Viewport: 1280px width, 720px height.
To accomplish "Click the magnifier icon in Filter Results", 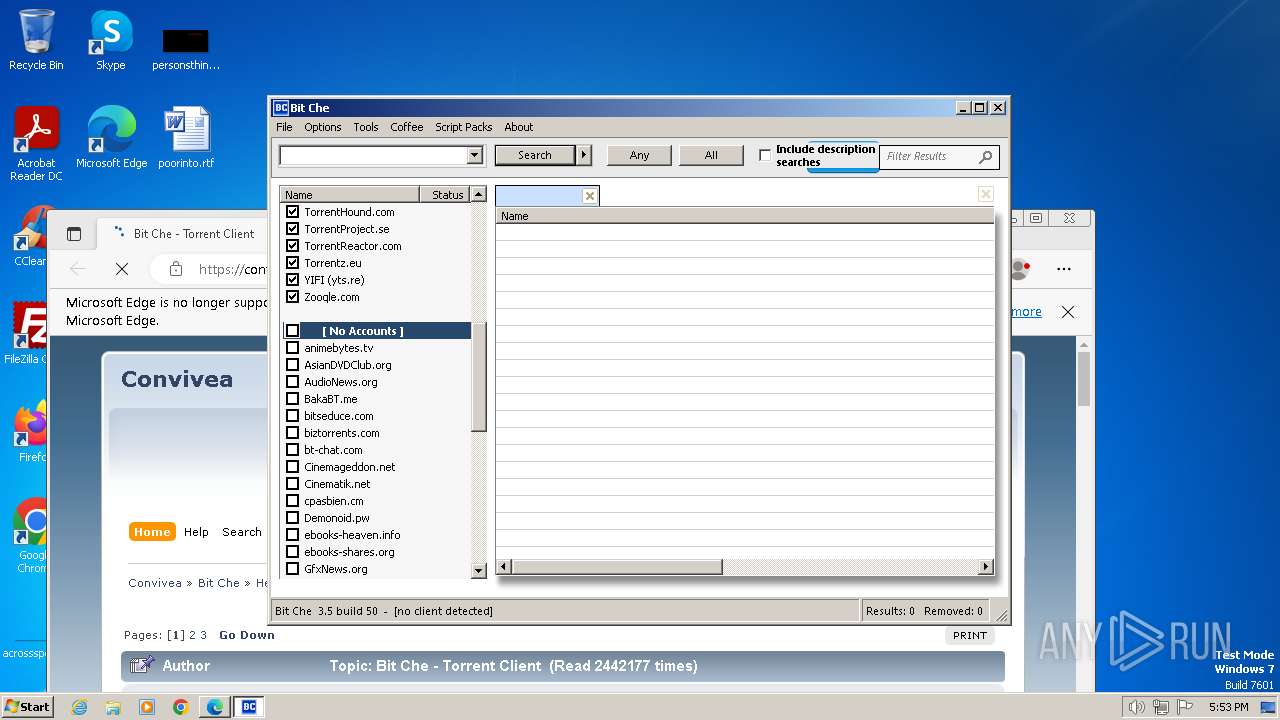I will pos(985,156).
